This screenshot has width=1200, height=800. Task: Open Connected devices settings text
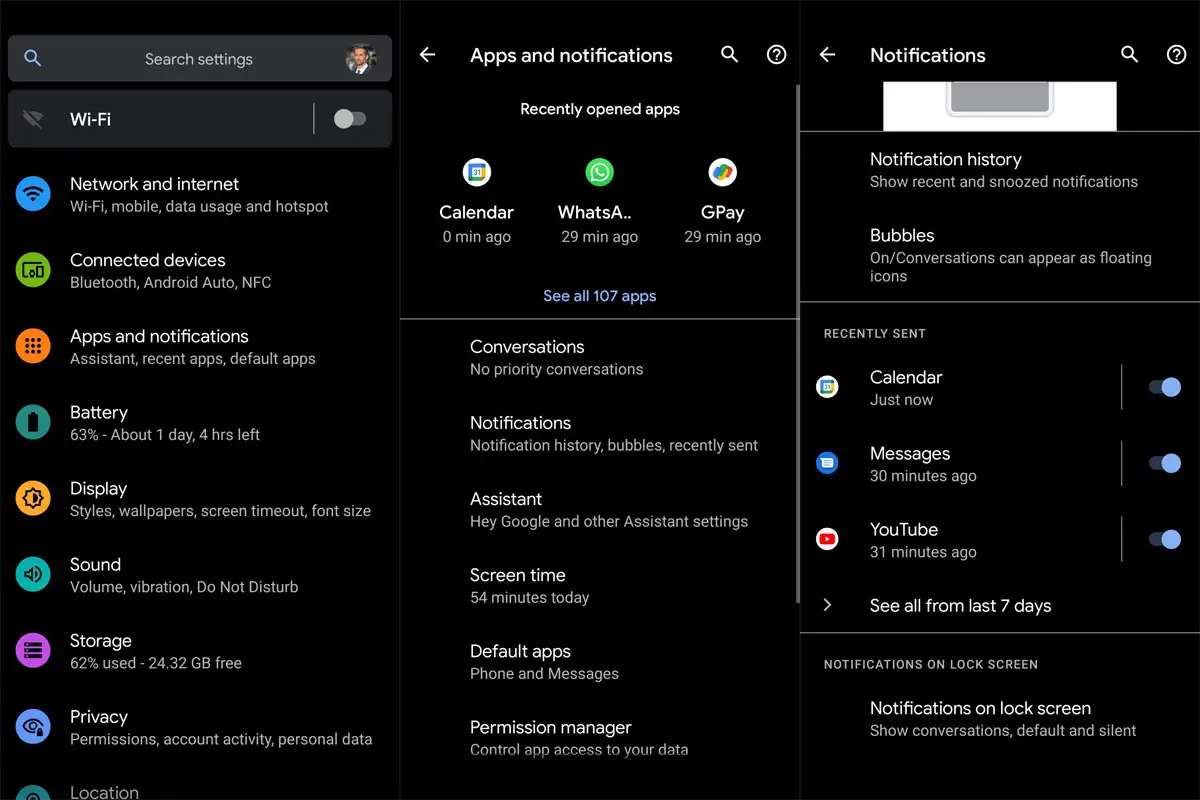pyautogui.click(x=170, y=270)
